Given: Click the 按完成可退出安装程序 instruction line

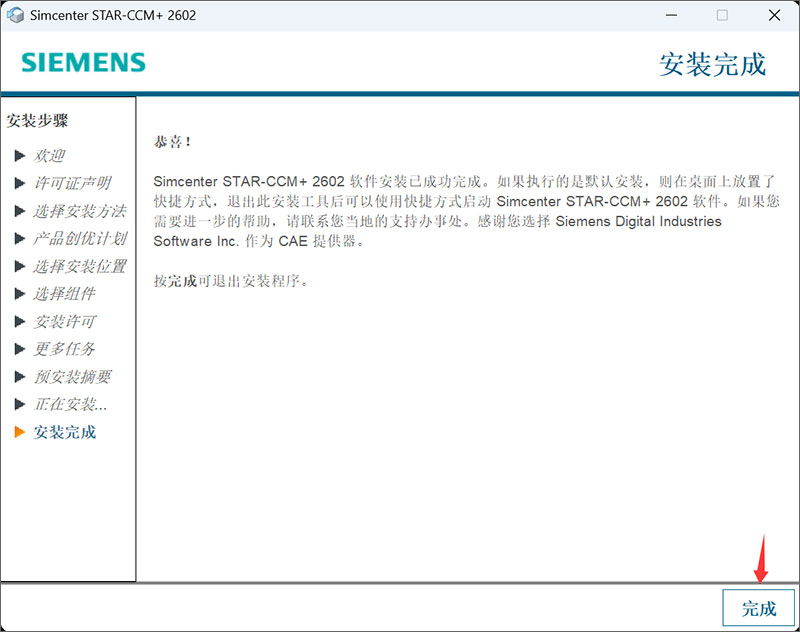Looking at the screenshot, I should click(x=231, y=281).
